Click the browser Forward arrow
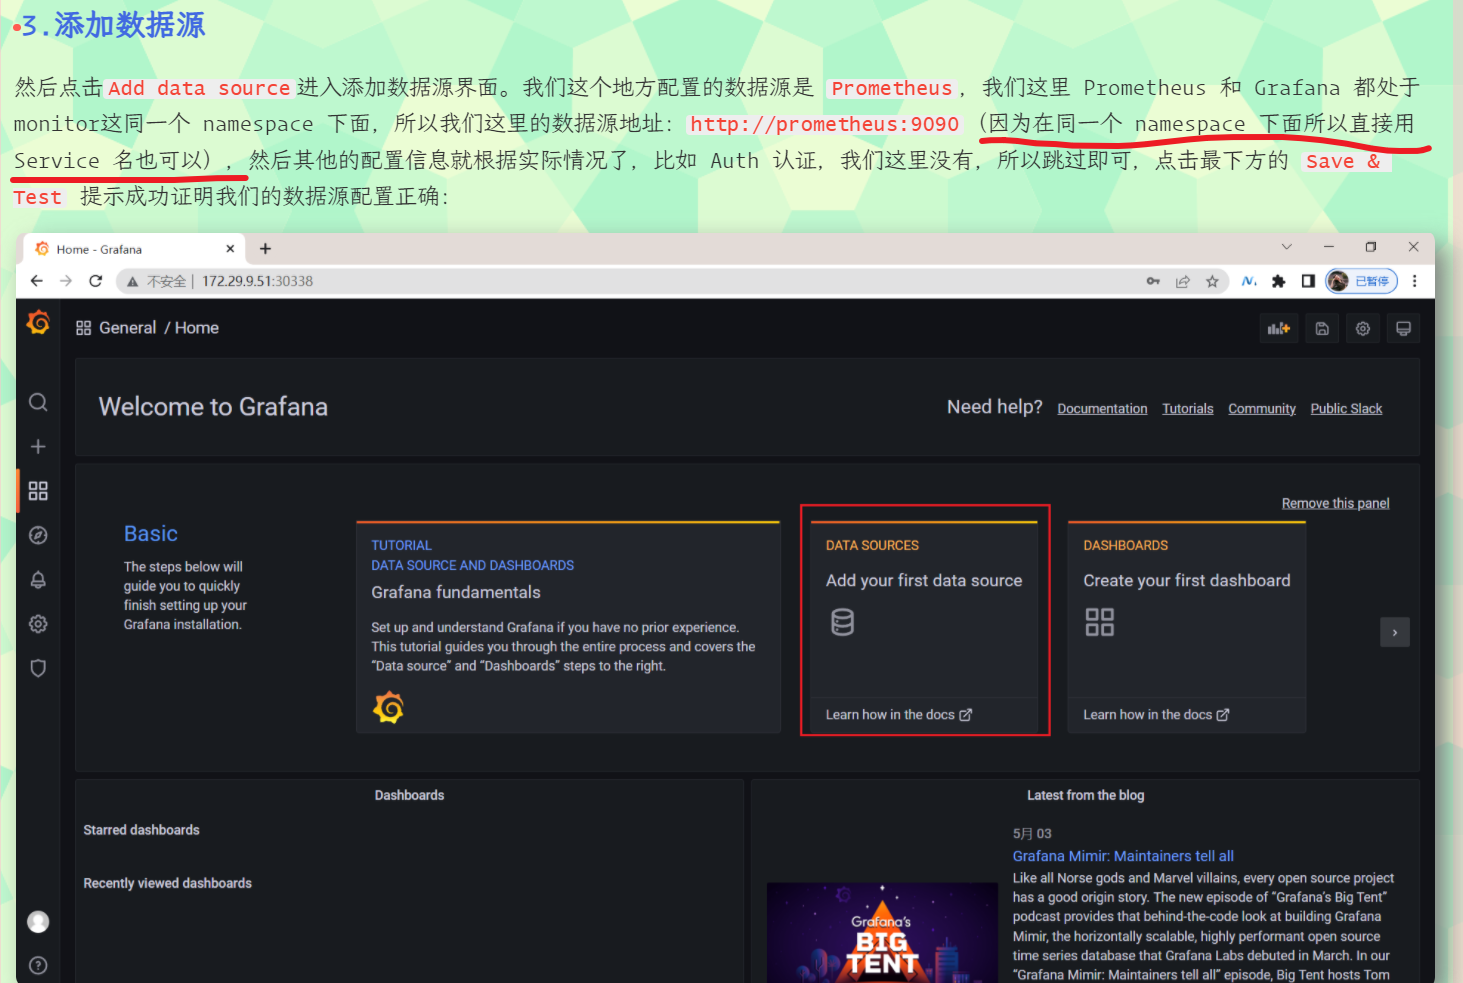This screenshot has width=1463, height=983. coord(66,281)
